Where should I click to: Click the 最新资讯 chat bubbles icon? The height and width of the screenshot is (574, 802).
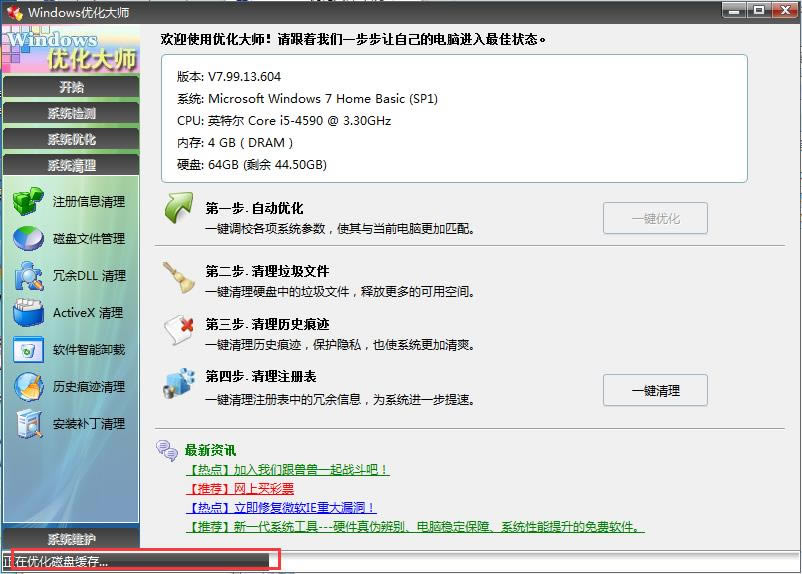pos(167,451)
